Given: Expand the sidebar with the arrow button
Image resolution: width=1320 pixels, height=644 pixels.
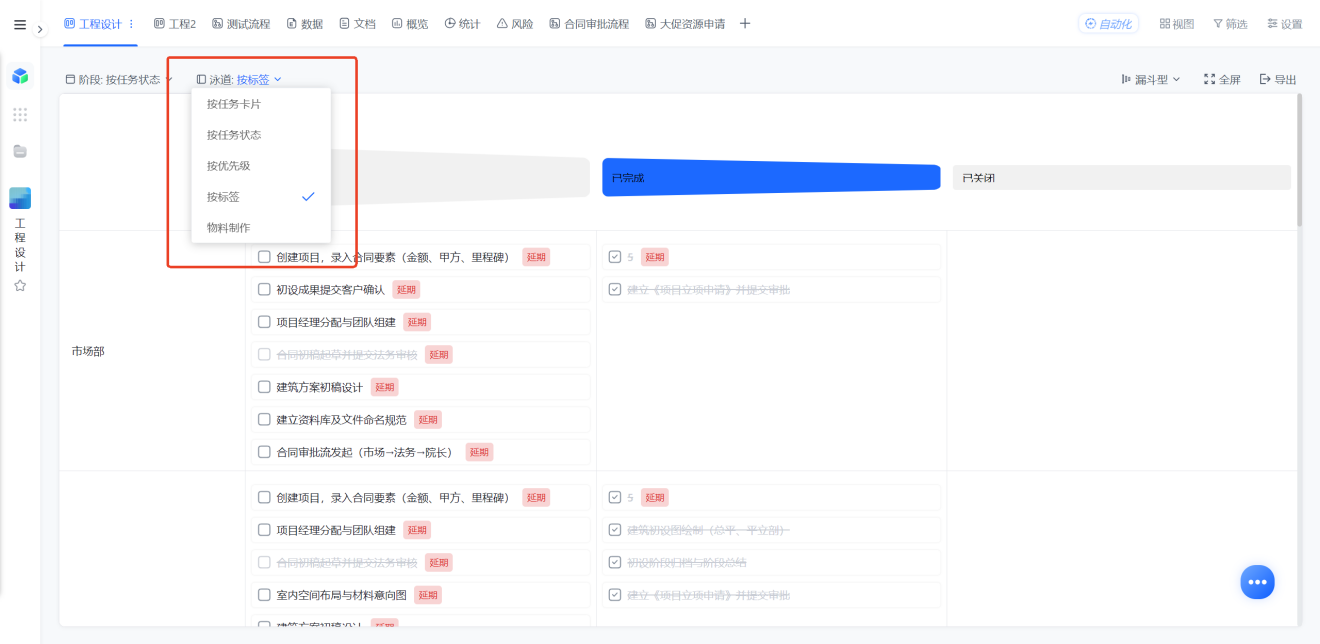Looking at the screenshot, I should [40, 30].
